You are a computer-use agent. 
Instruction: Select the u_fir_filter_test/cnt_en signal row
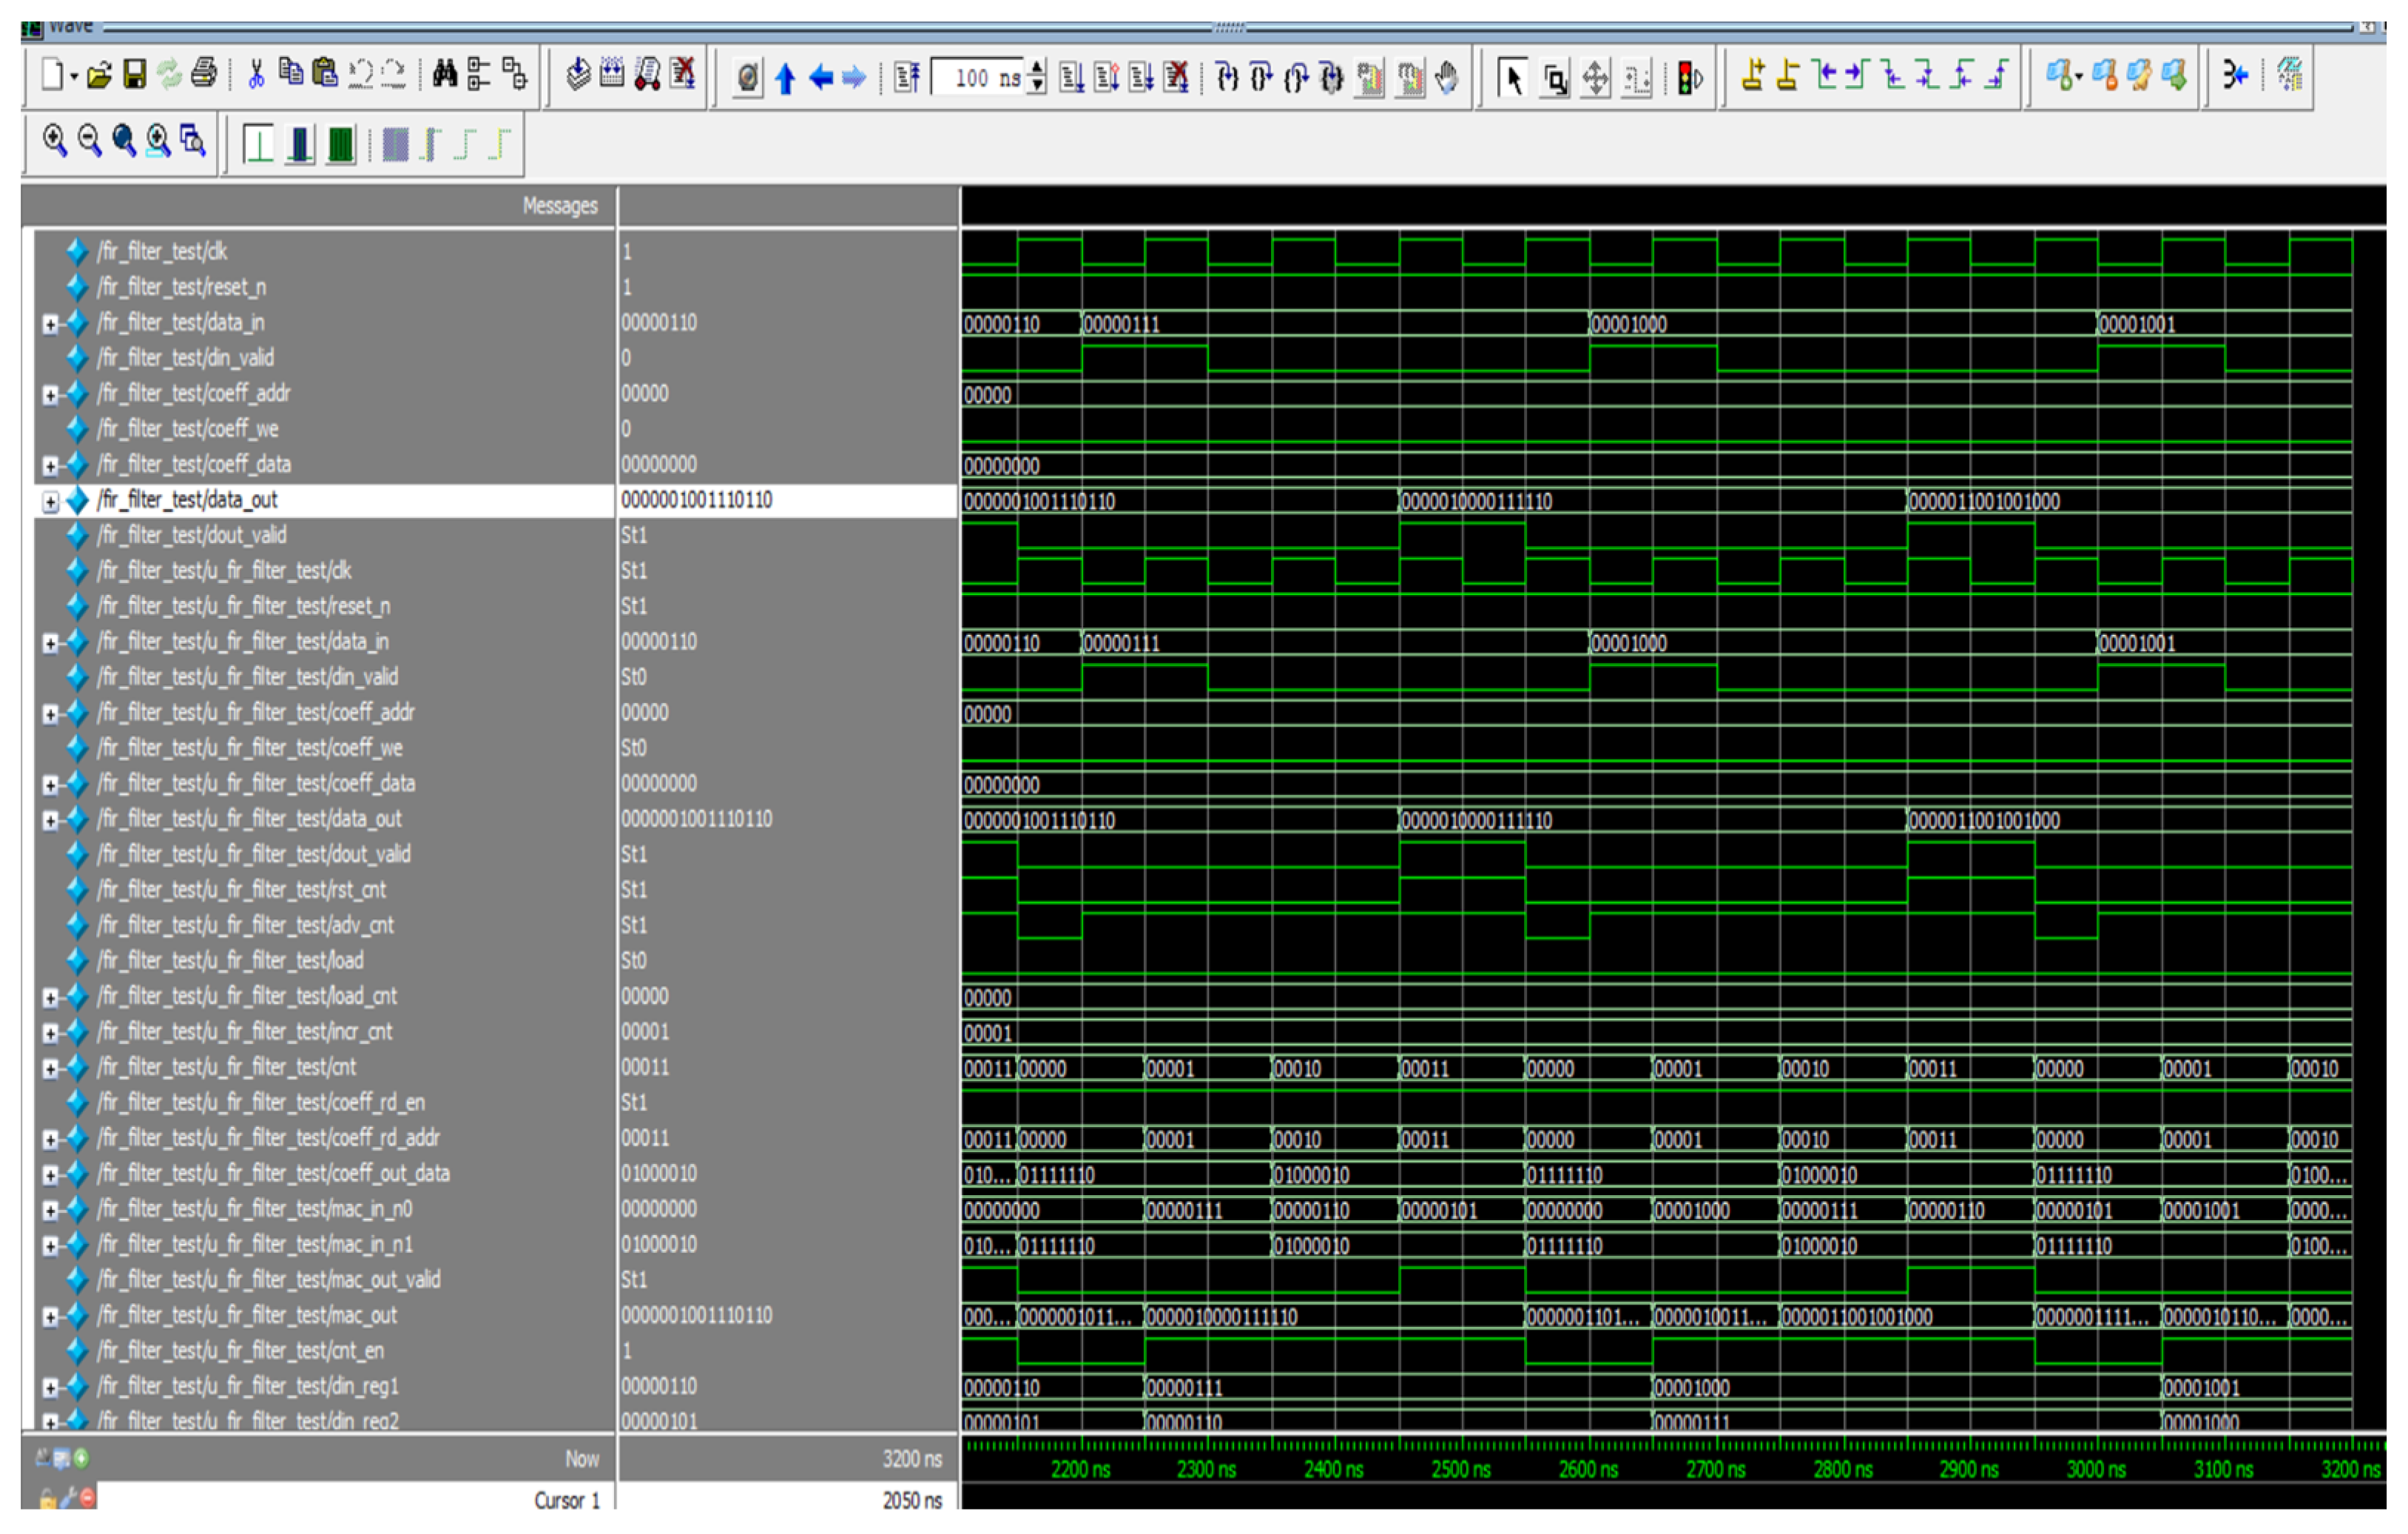(x=240, y=1351)
